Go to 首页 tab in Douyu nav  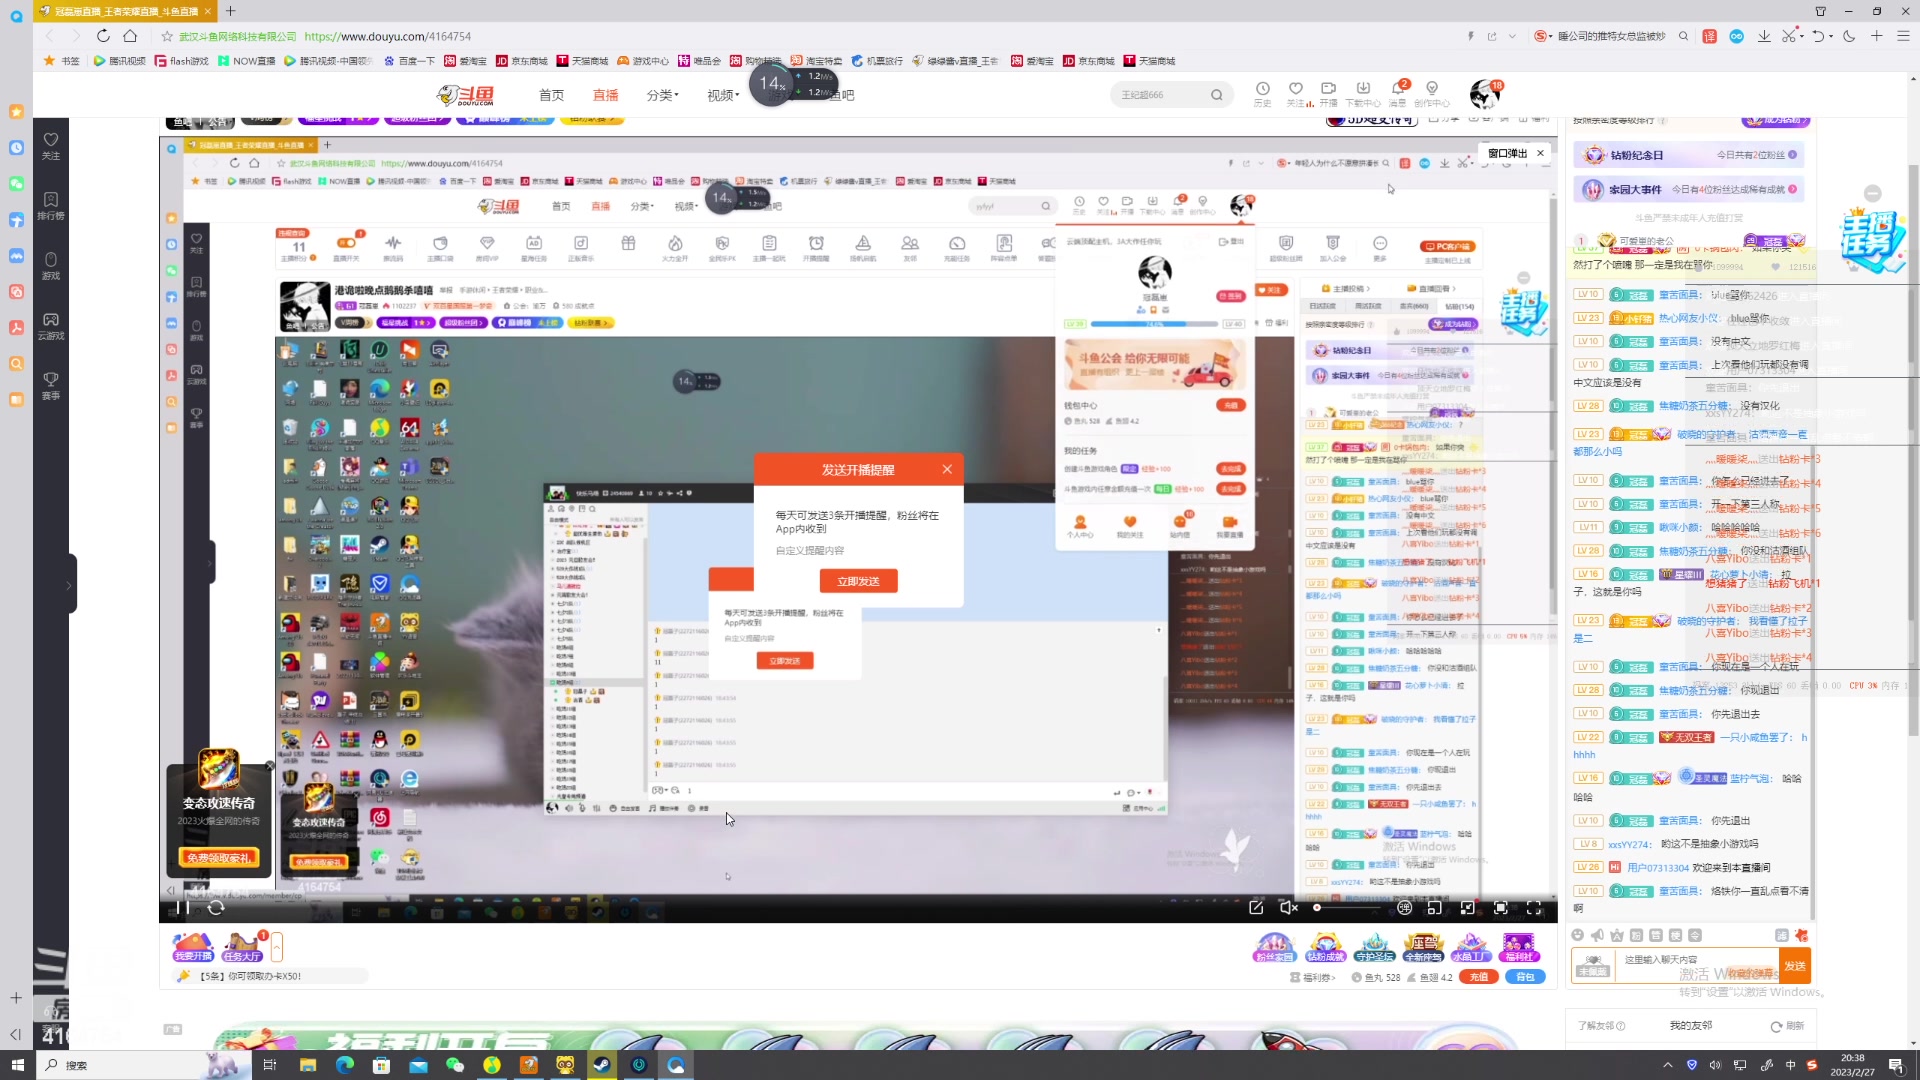pyautogui.click(x=551, y=95)
